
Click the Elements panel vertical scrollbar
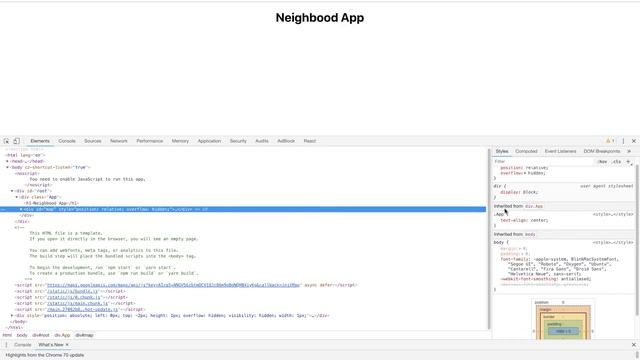(489, 239)
